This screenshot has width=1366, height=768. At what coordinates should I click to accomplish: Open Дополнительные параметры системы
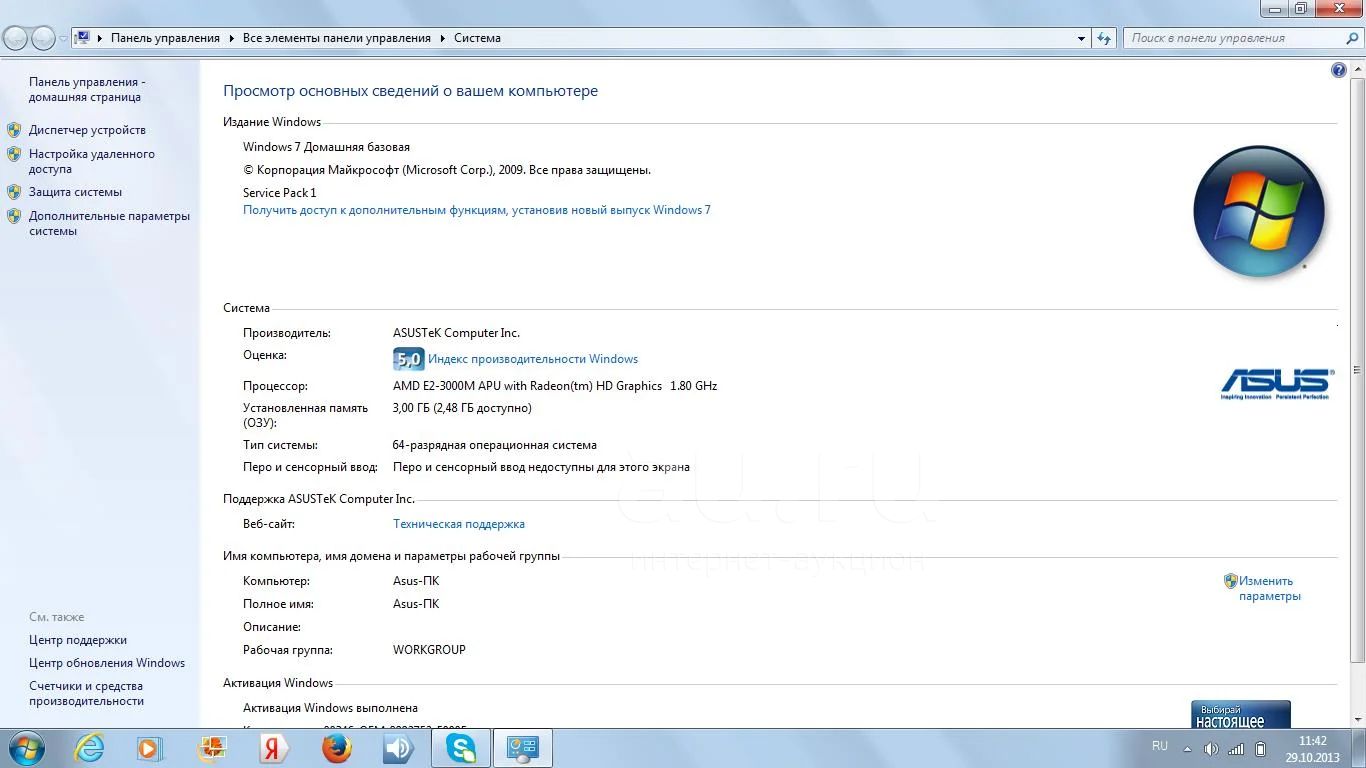point(109,223)
